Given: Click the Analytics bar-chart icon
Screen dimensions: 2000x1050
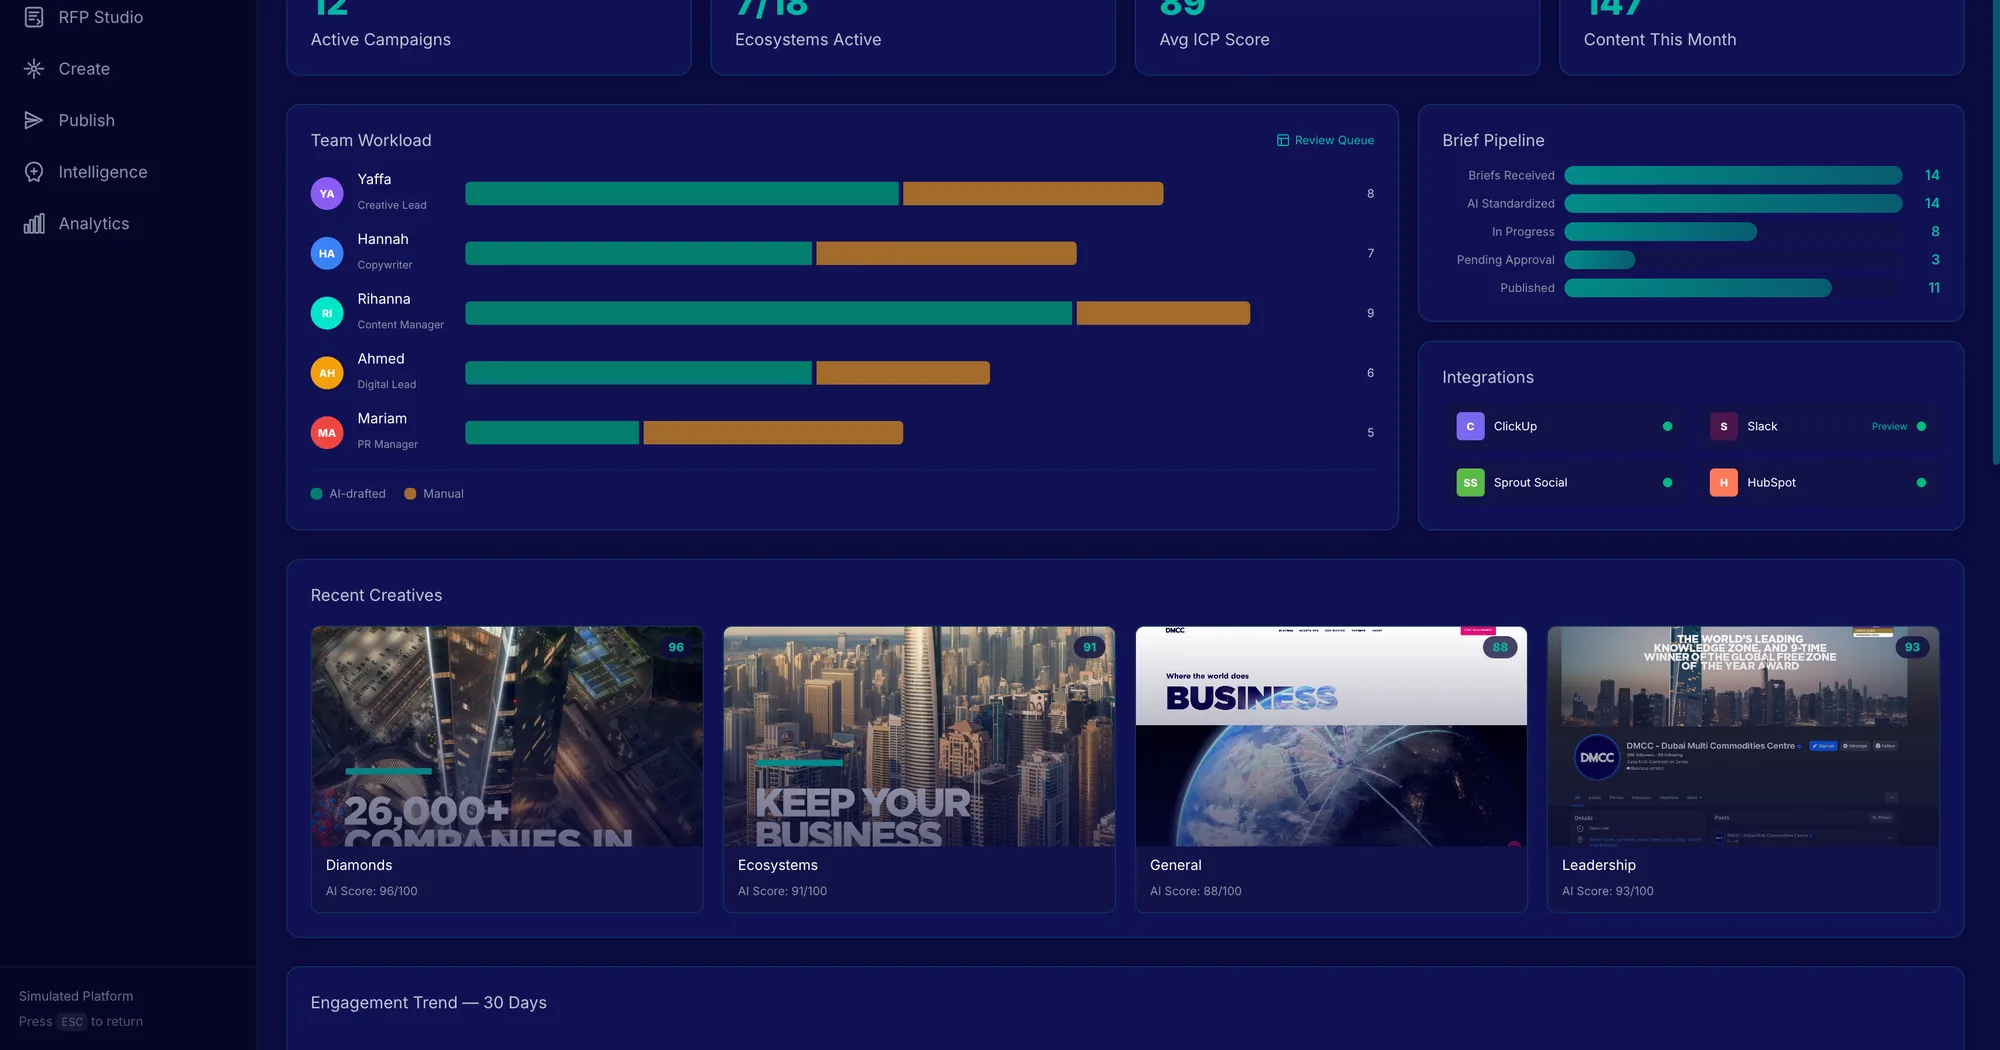Looking at the screenshot, I should 34,223.
